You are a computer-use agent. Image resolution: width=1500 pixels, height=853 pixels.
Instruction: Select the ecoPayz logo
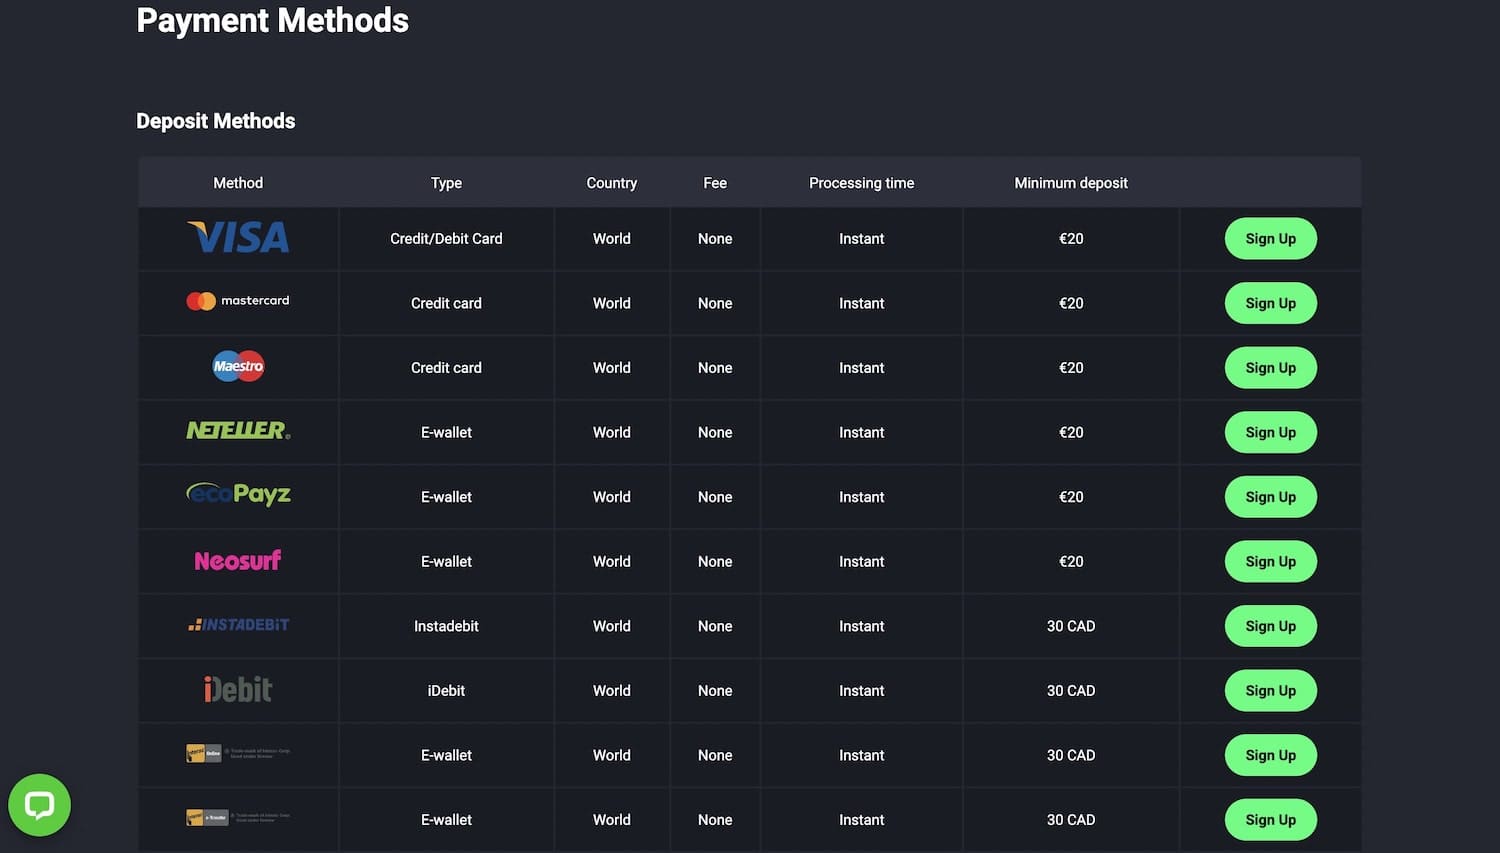tap(238, 494)
